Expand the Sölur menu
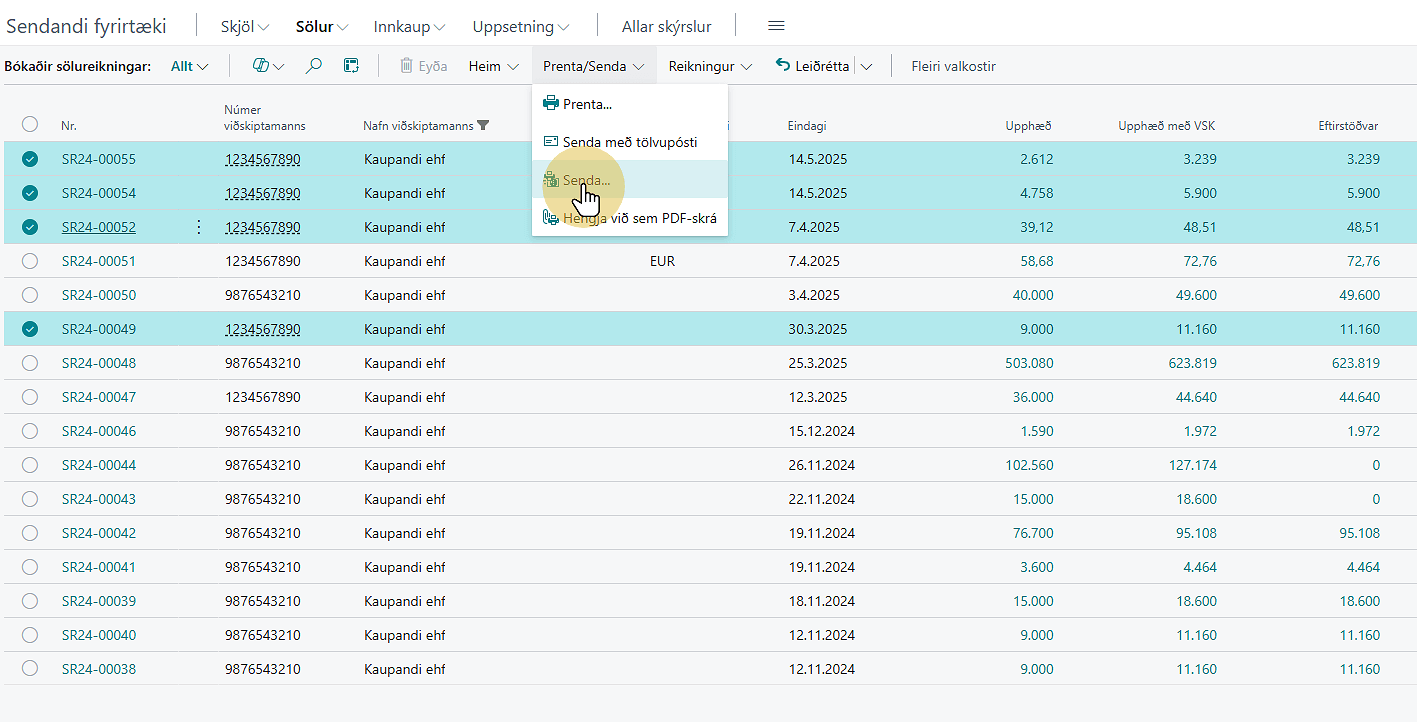The width and height of the screenshot is (1417, 722). point(322,27)
